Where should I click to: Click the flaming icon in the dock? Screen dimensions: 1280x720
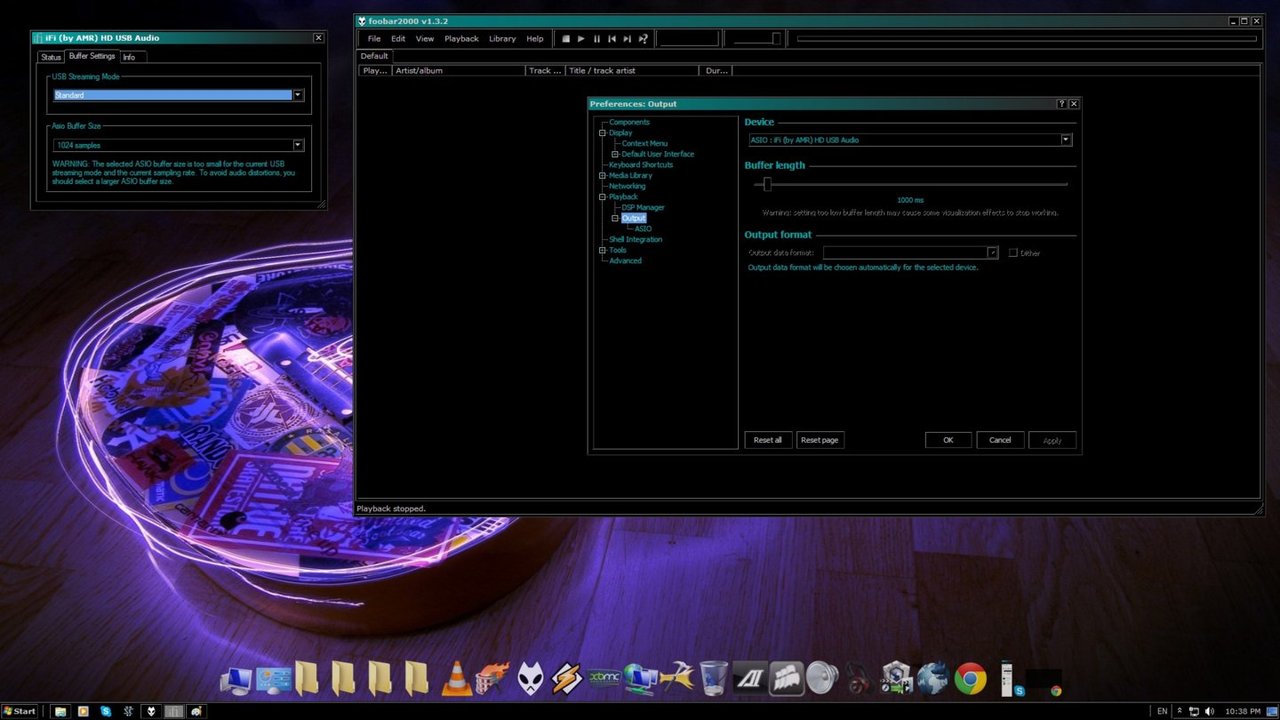pyautogui.click(x=493, y=678)
